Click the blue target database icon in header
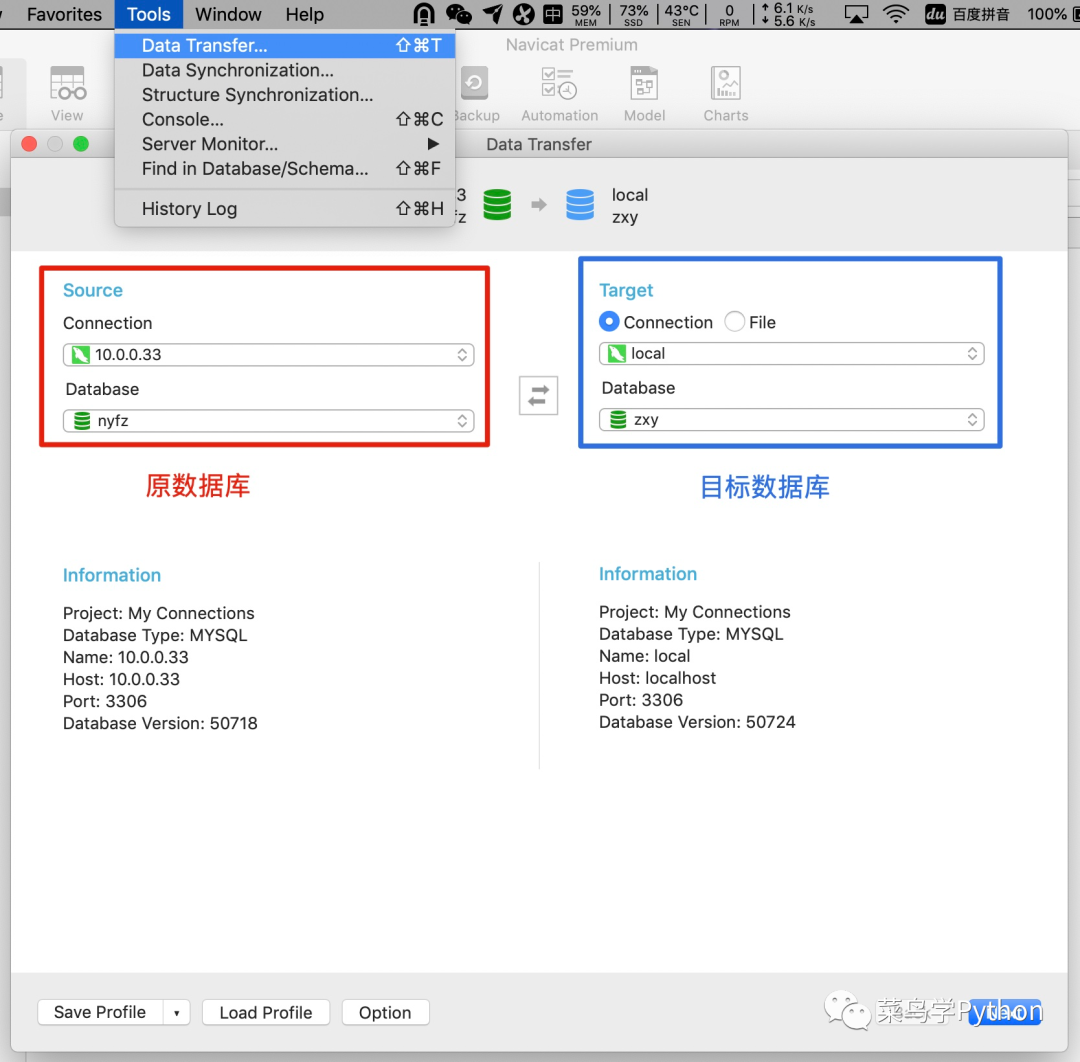 tap(579, 205)
